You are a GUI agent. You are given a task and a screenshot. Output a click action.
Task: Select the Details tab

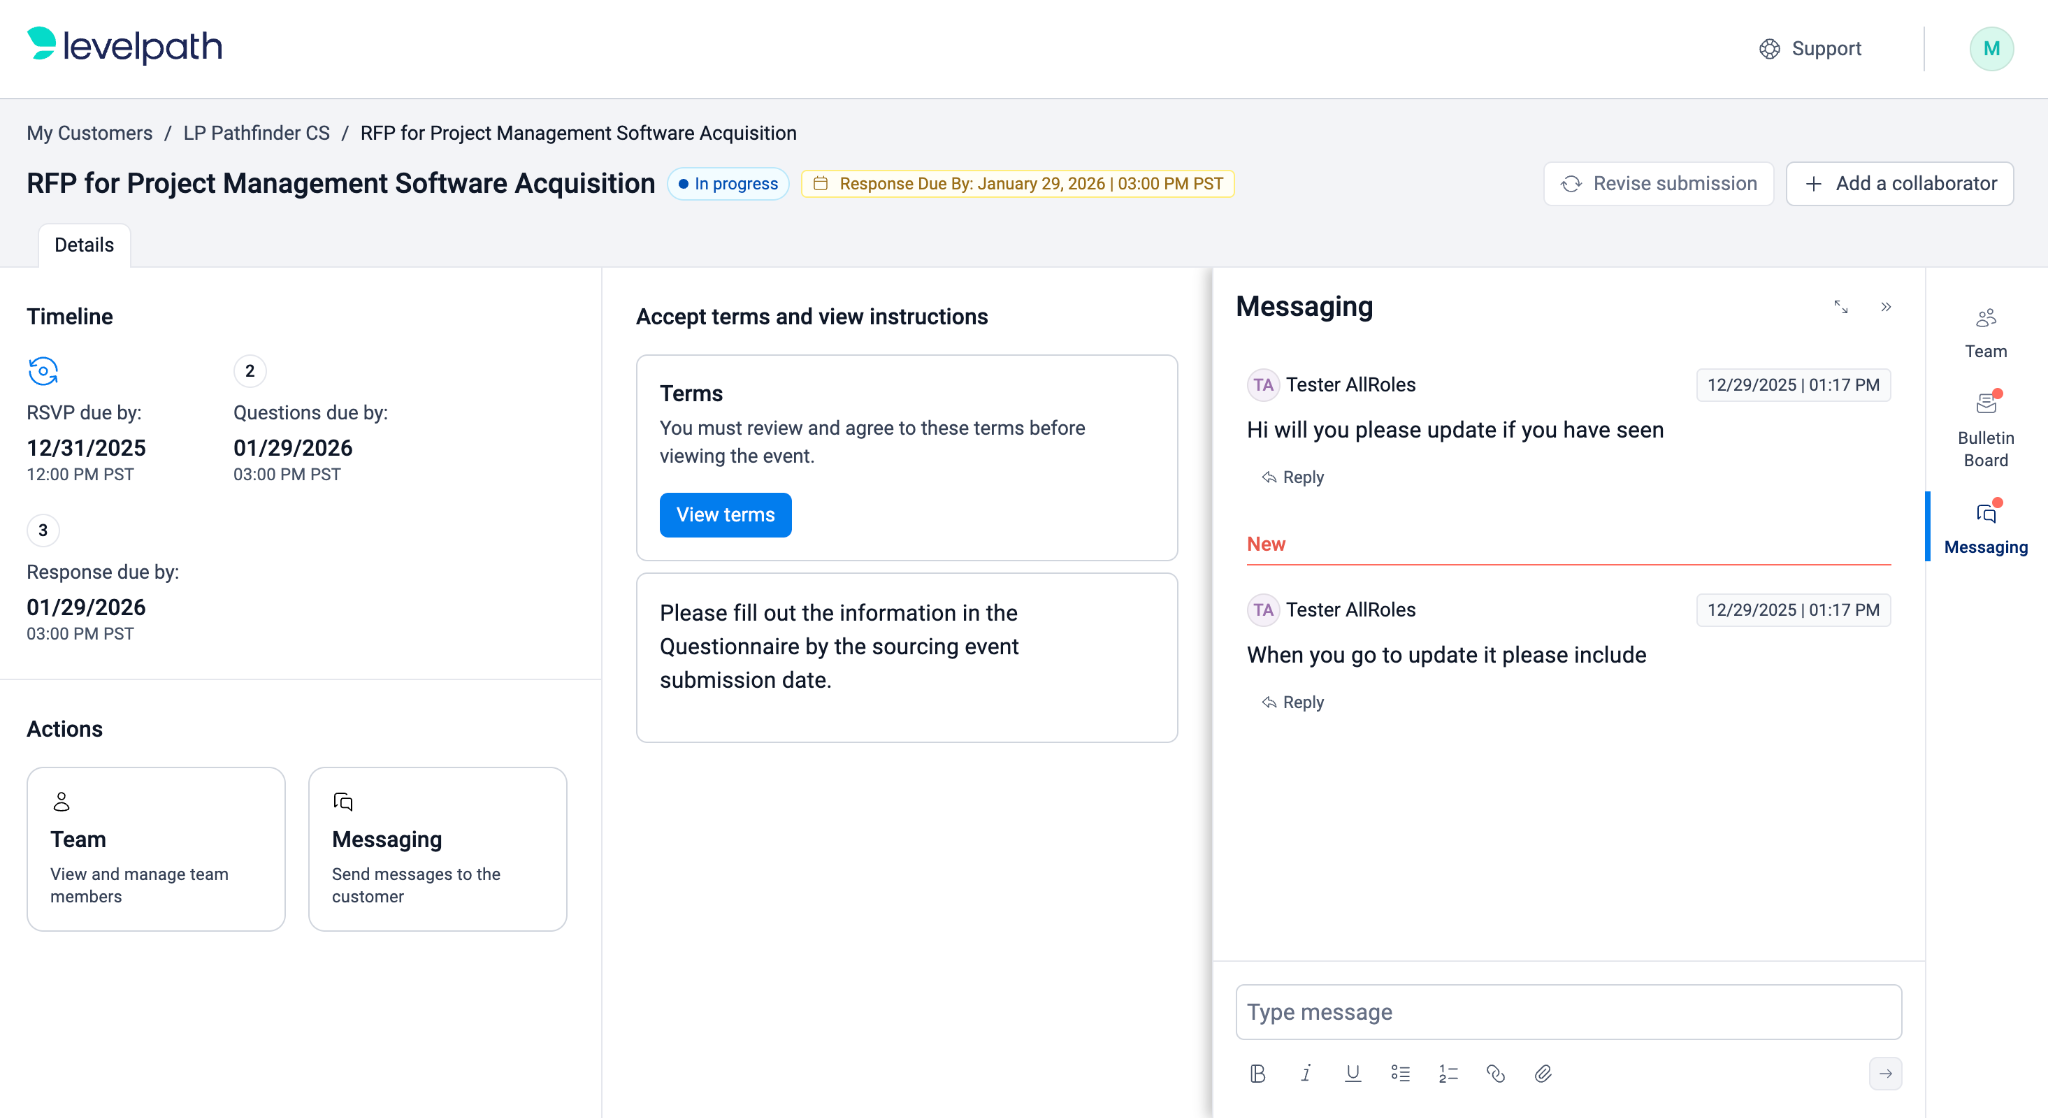click(x=84, y=245)
